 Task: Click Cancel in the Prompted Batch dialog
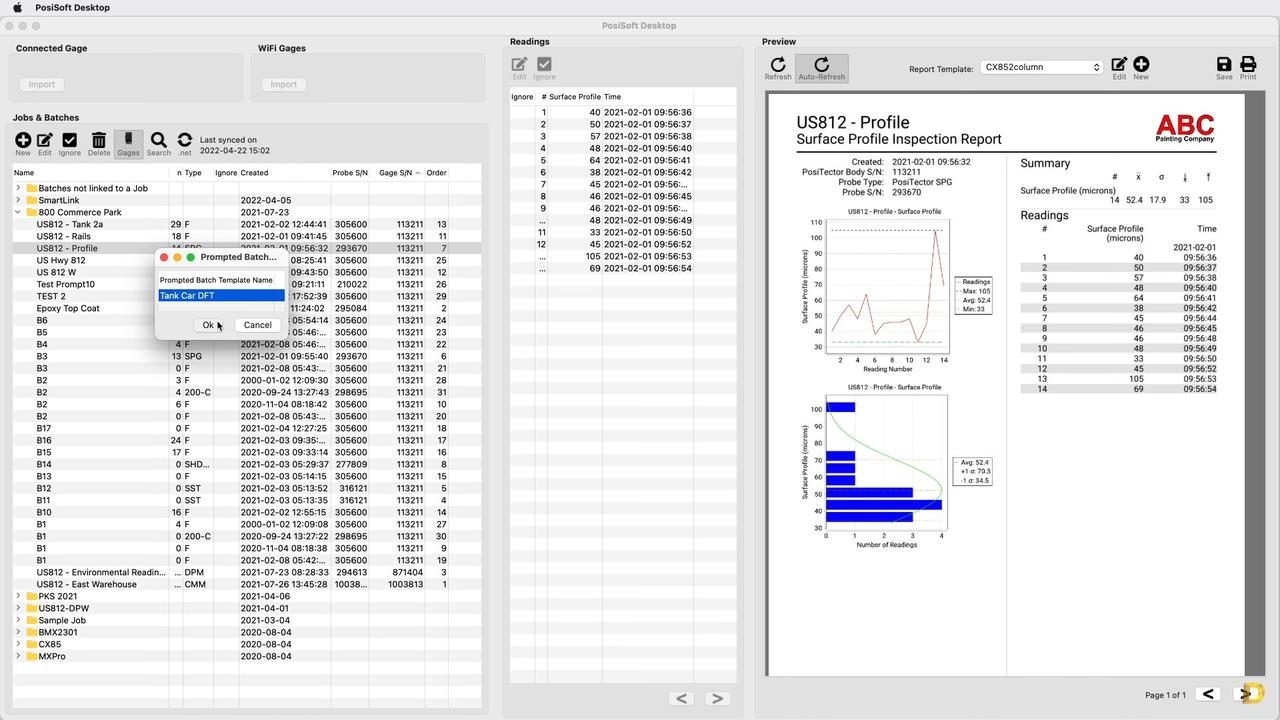click(257, 325)
